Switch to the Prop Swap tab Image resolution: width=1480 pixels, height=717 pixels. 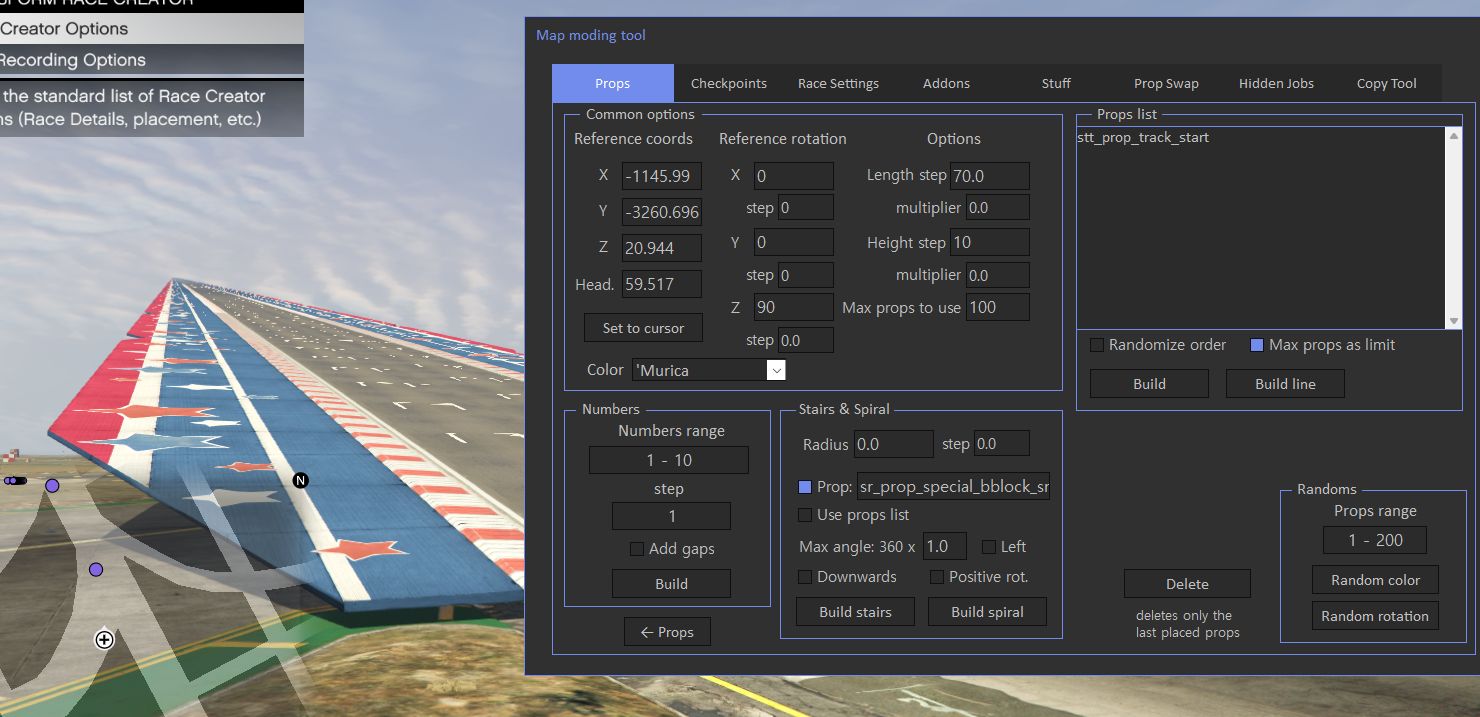pyautogui.click(x=1166, y=83)
